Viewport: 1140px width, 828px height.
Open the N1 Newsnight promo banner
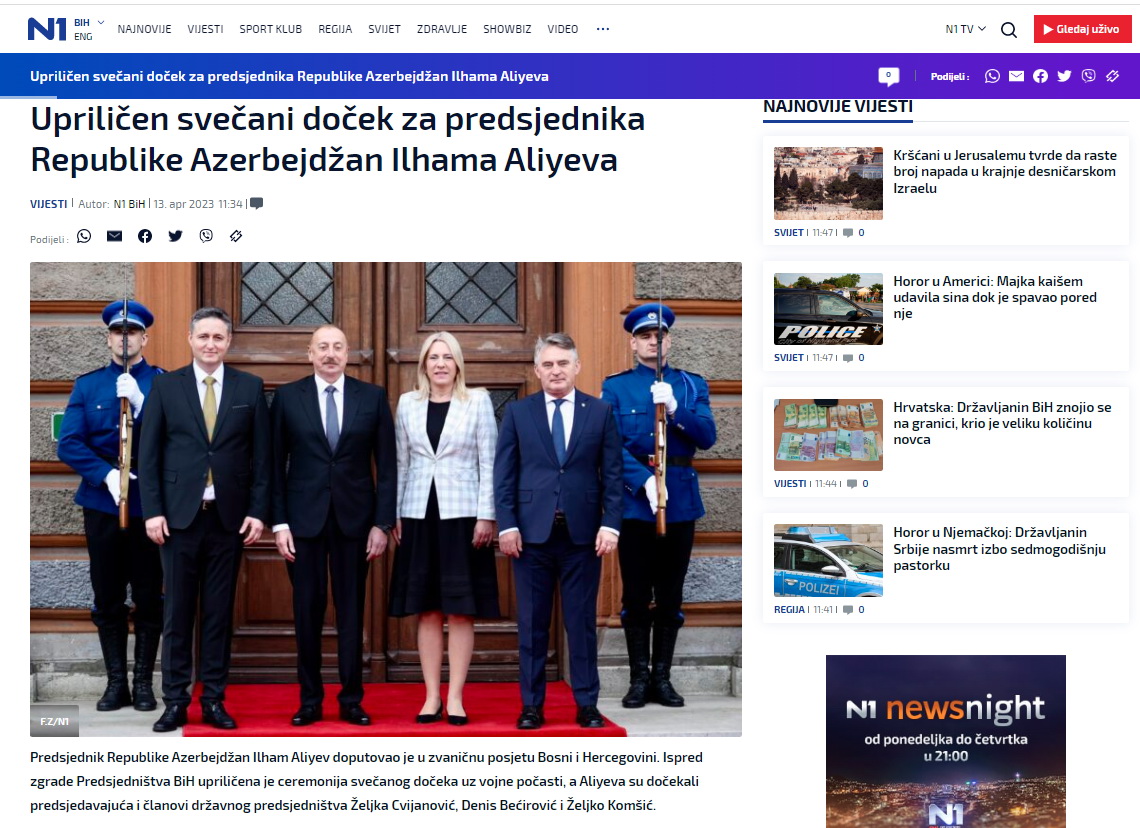pyautogui.click(x=945, y=740)
